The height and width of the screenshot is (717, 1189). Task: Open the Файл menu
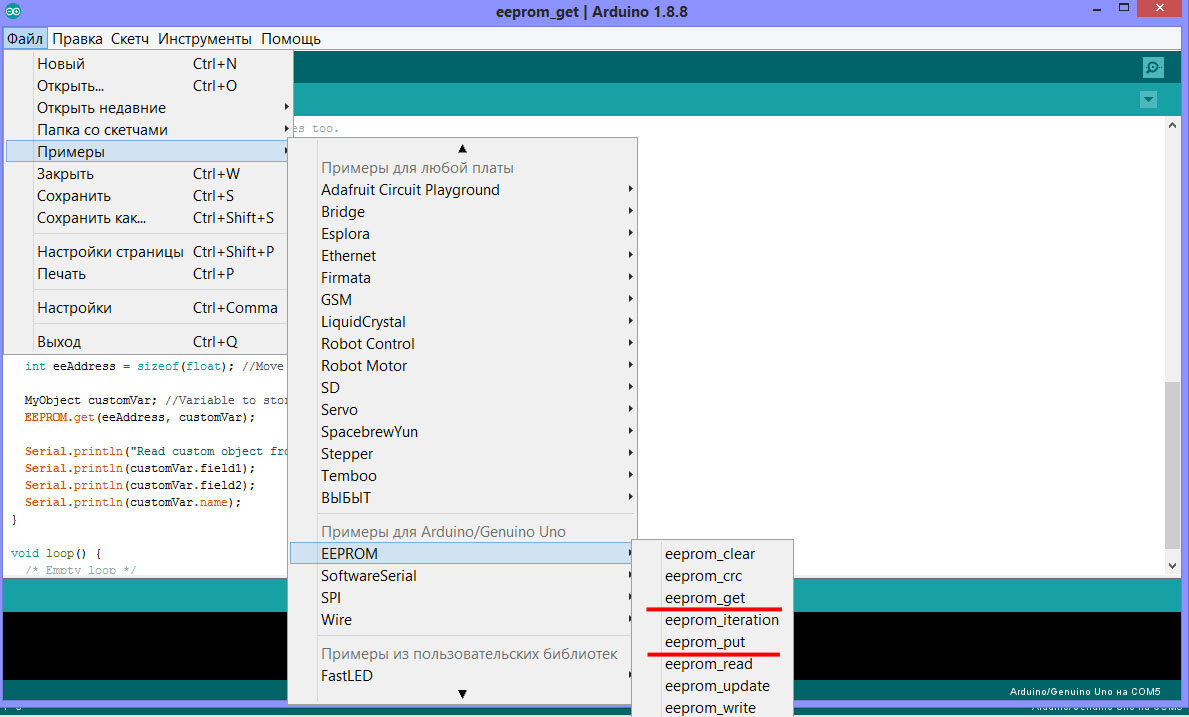coord(25,39)
